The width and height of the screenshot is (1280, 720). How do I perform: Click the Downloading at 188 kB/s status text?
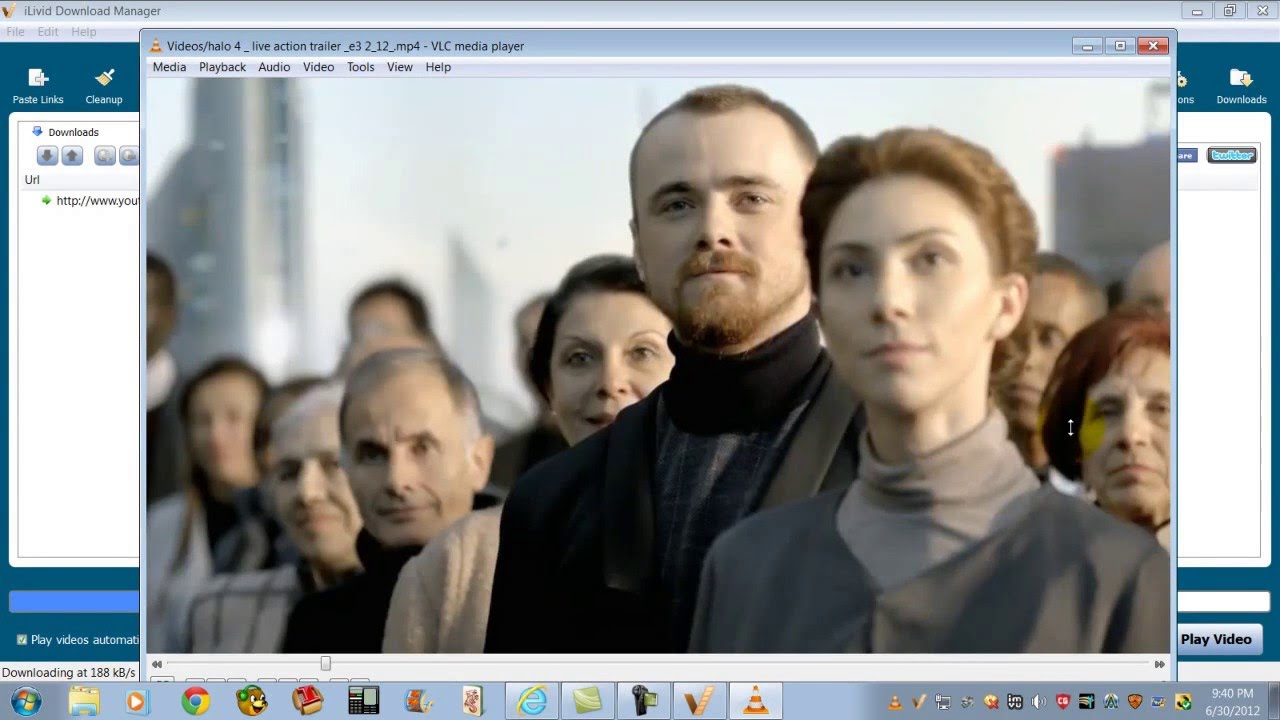pos(69,673)
